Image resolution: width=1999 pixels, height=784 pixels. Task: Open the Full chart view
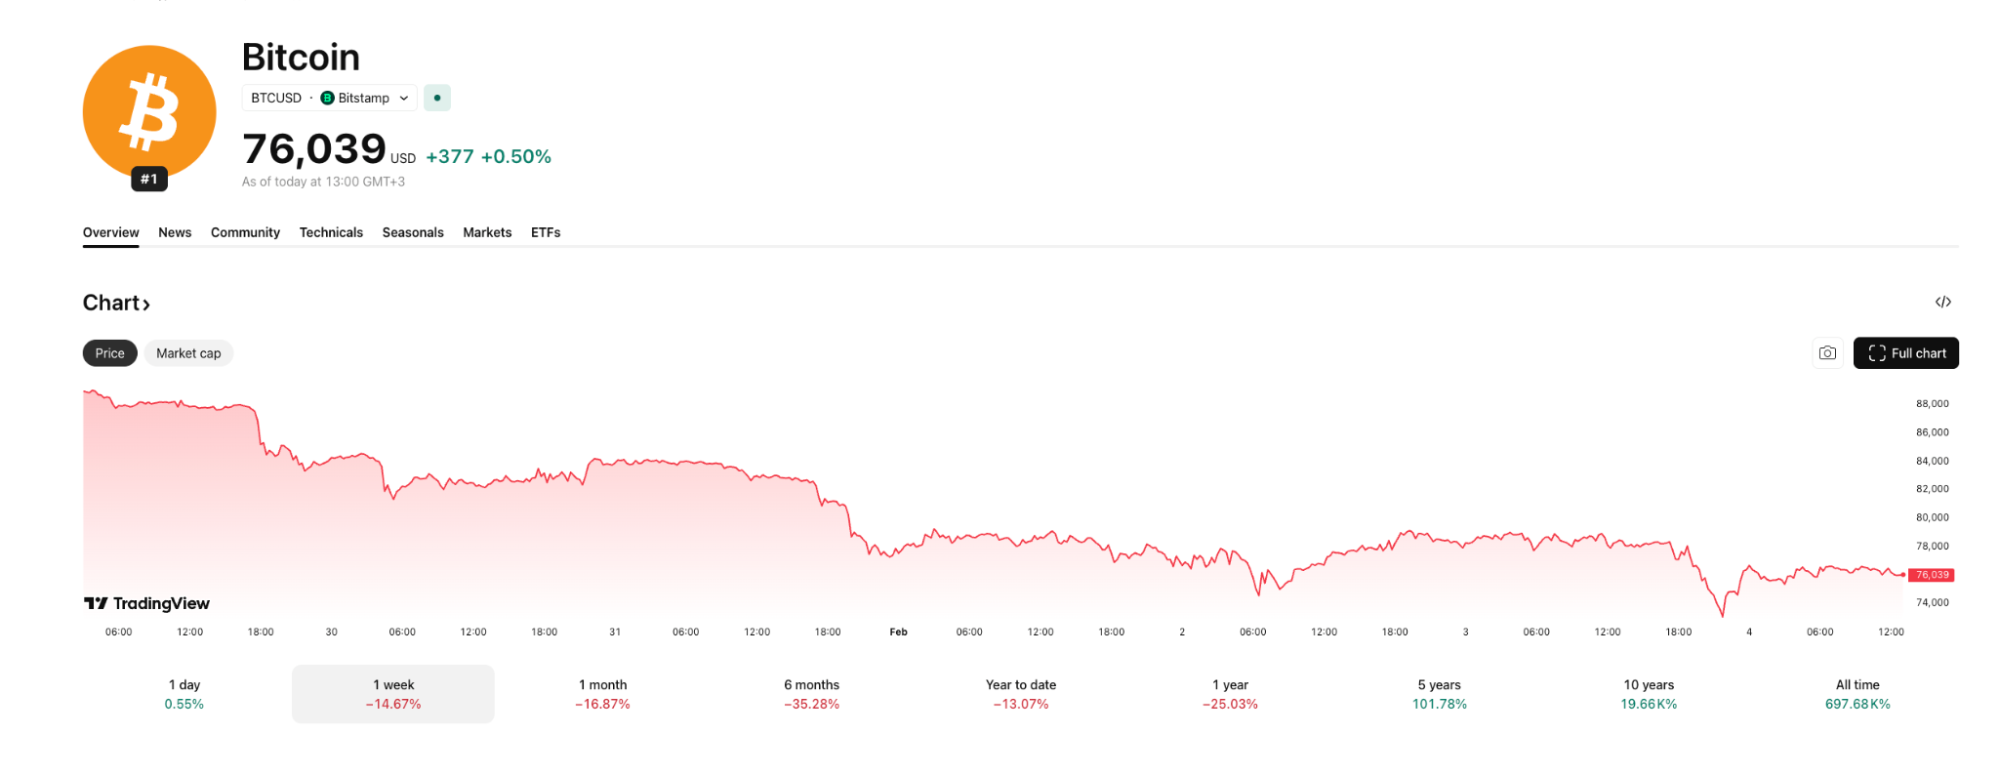click(1905, 353)
